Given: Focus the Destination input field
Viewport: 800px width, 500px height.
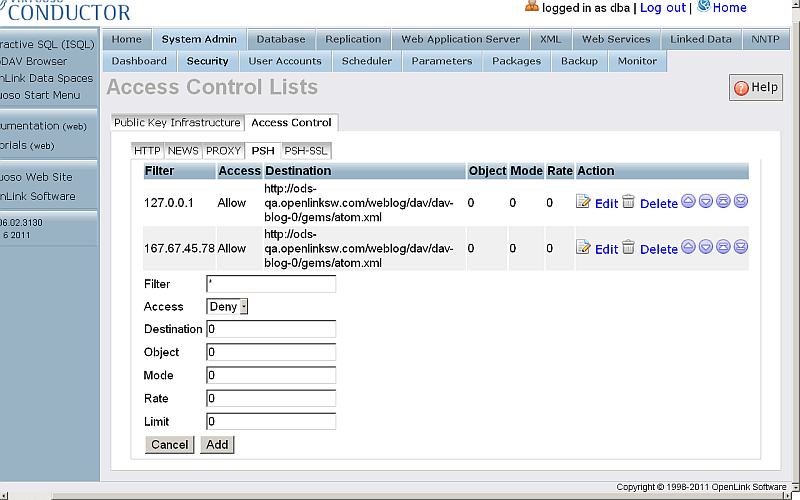Looking at the screenshot, I should (271, 329).
